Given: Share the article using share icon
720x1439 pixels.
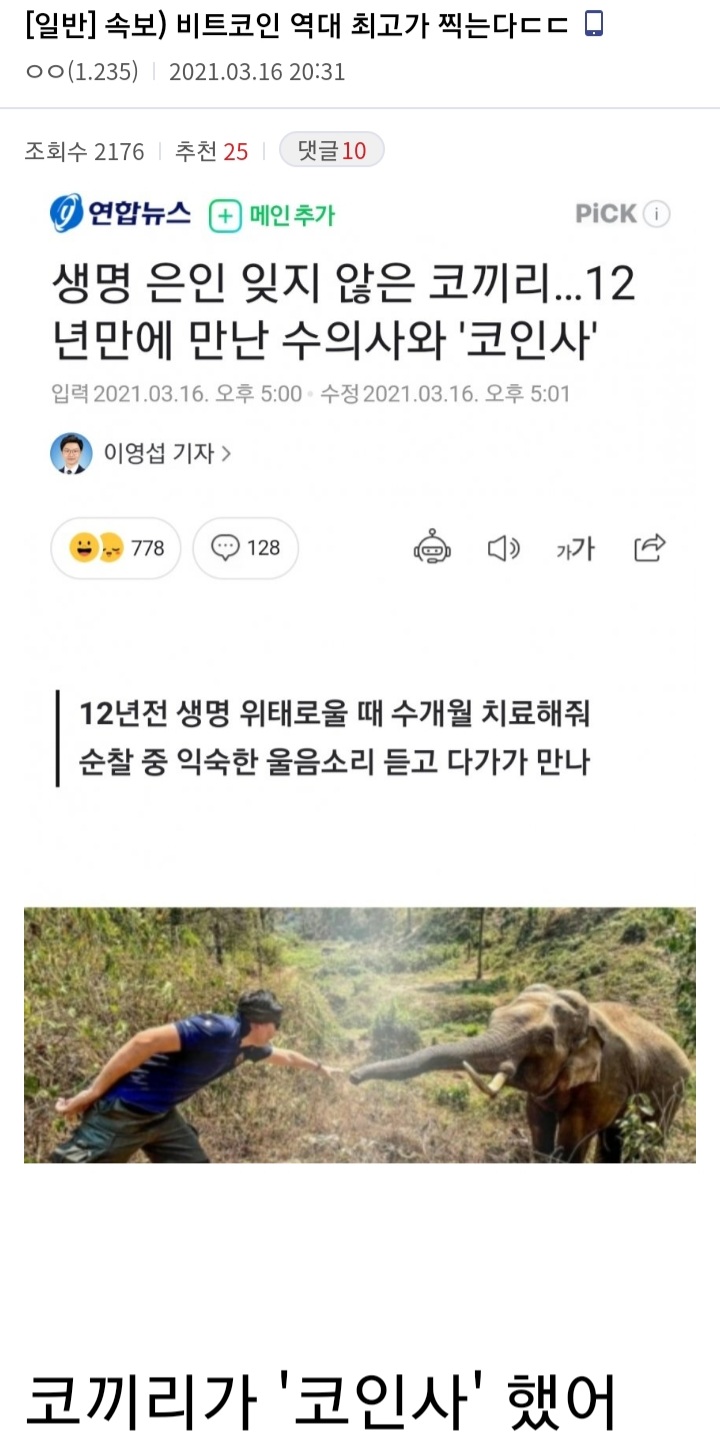Looking at the screenshot, I should (x=650, y=548).
